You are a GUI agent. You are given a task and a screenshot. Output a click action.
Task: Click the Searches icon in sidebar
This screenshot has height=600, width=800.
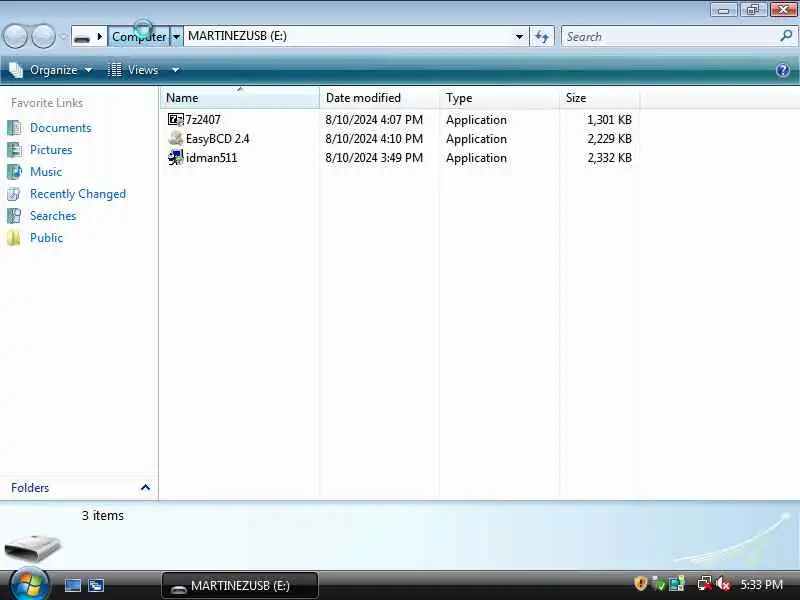pos(14,216)
